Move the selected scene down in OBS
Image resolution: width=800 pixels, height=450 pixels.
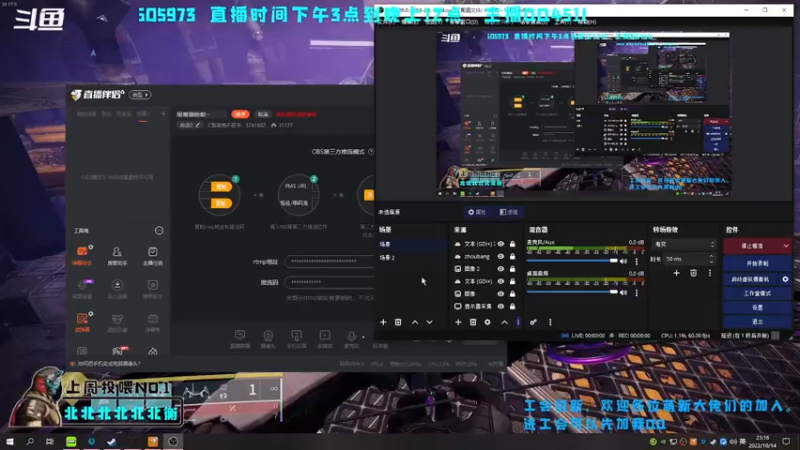(430, 322)
